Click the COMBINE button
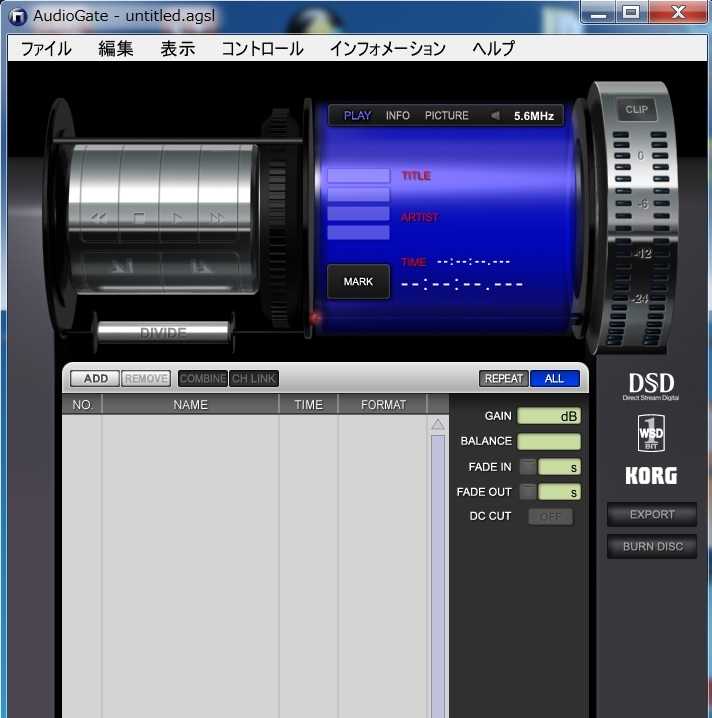Viewport: 712px width, 718px height. pyautogui.click(x=203, y=379)
